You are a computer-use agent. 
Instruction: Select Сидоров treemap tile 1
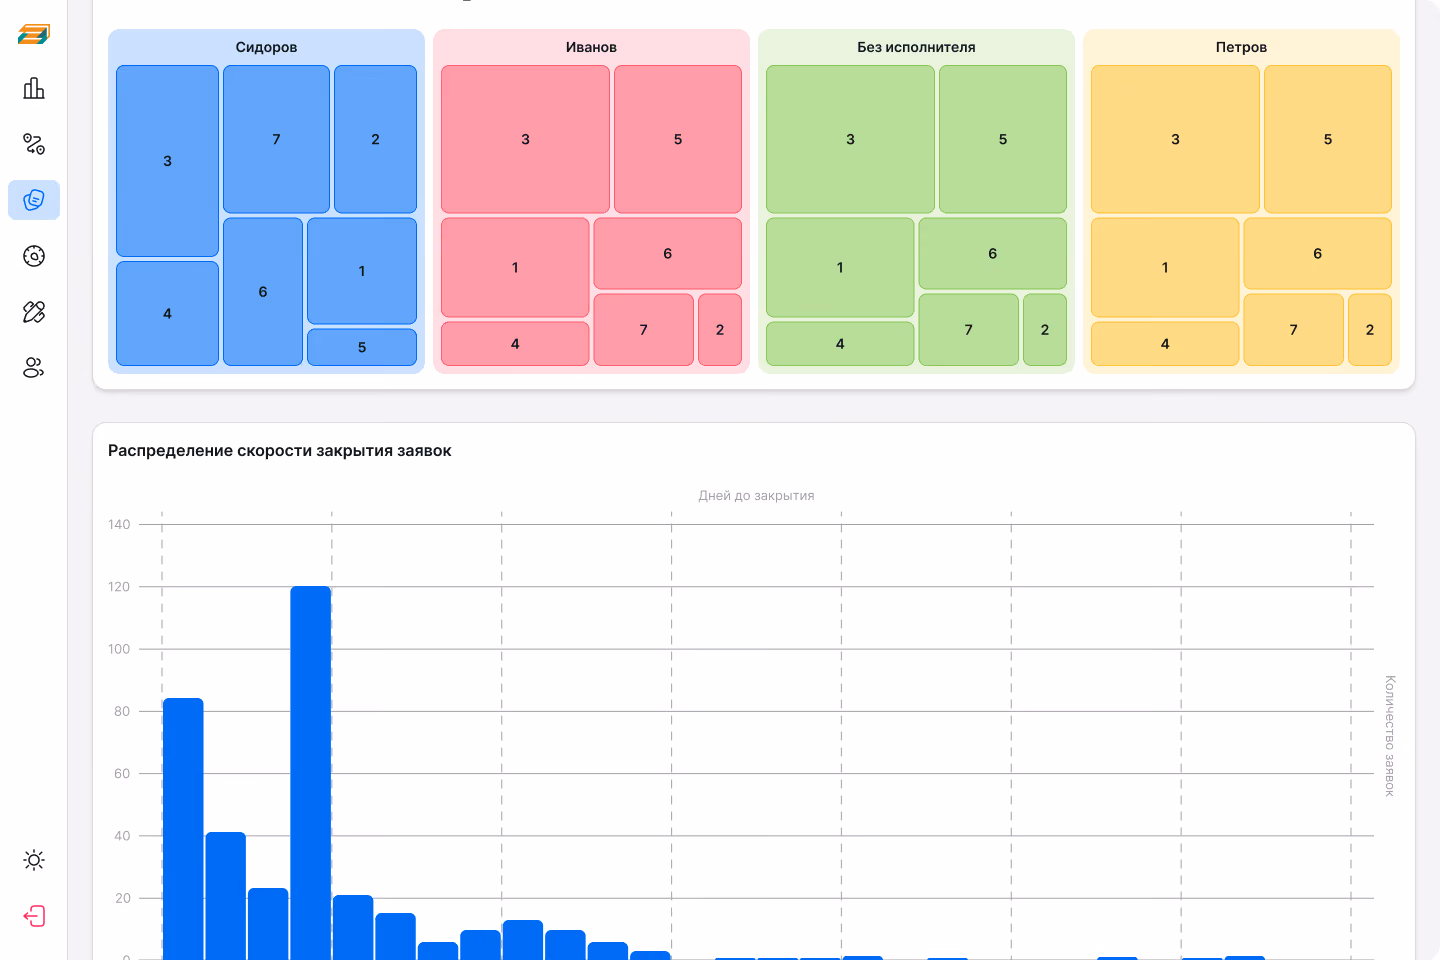362,271
